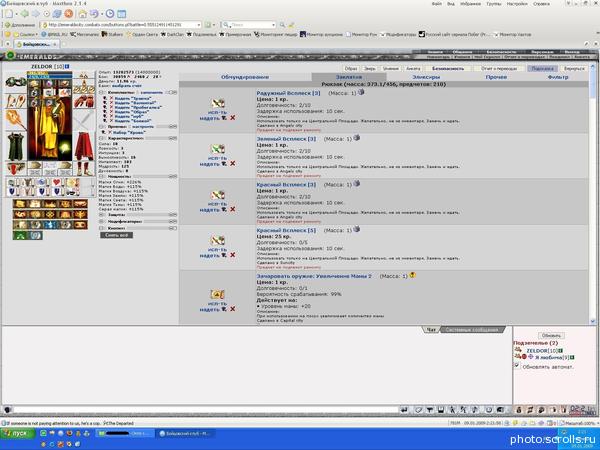
Task: Click the red pants equipment slot
Action: click(x=84, y=147)
